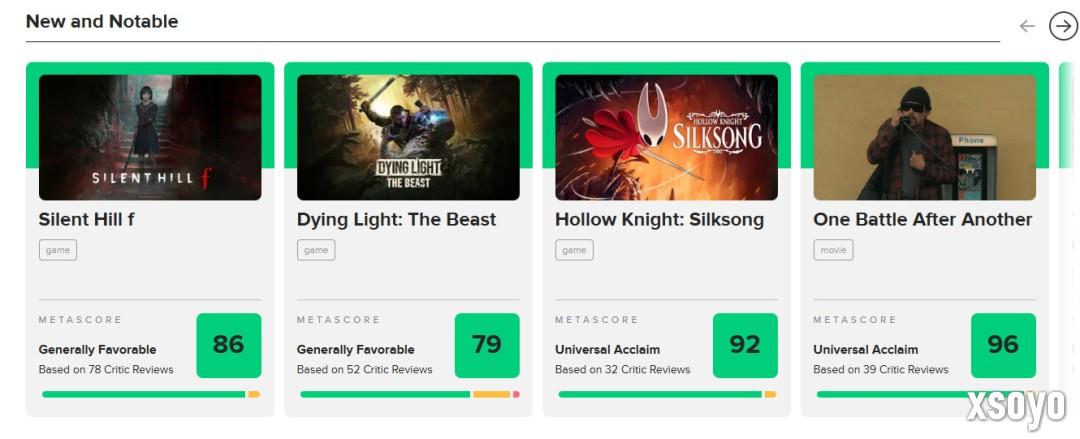Click the Hollow Knight: Silksong title link
The width and height of the screenshot is (1080, 439).
click(x=659, y=219)
